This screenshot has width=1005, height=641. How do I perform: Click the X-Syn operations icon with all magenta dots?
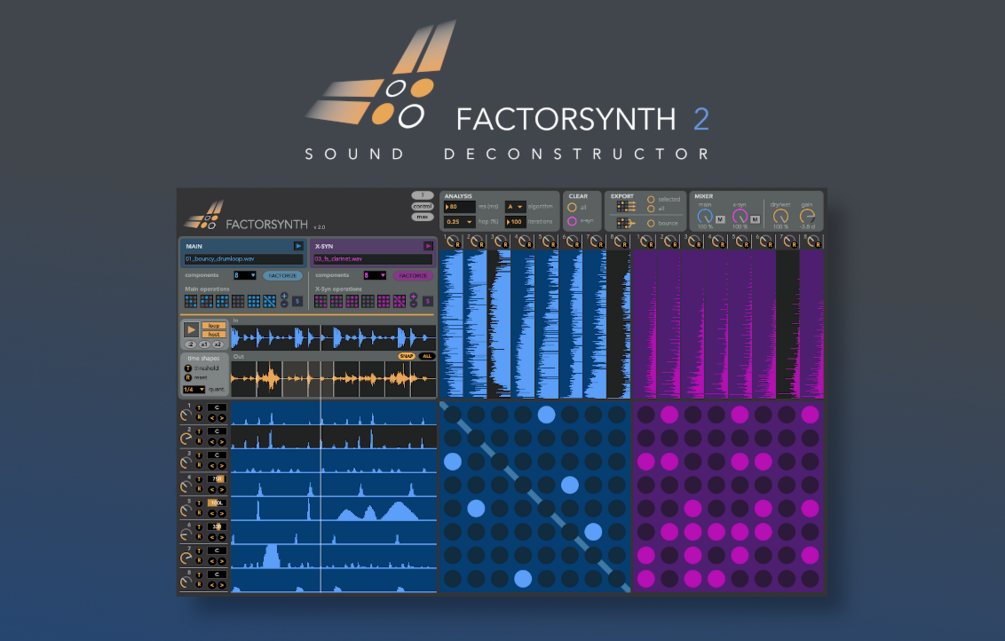coord(383,301)
